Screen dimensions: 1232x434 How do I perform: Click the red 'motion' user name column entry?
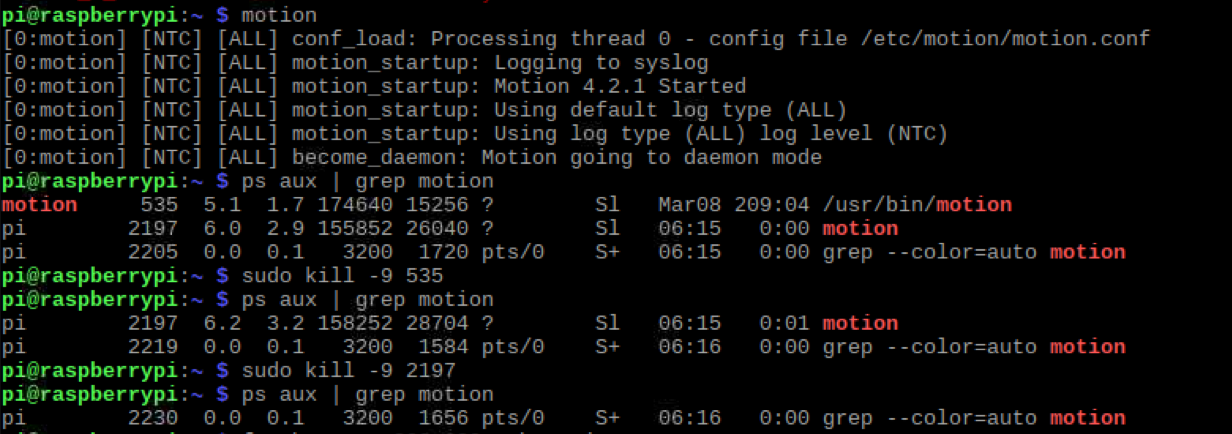[39, 204]
